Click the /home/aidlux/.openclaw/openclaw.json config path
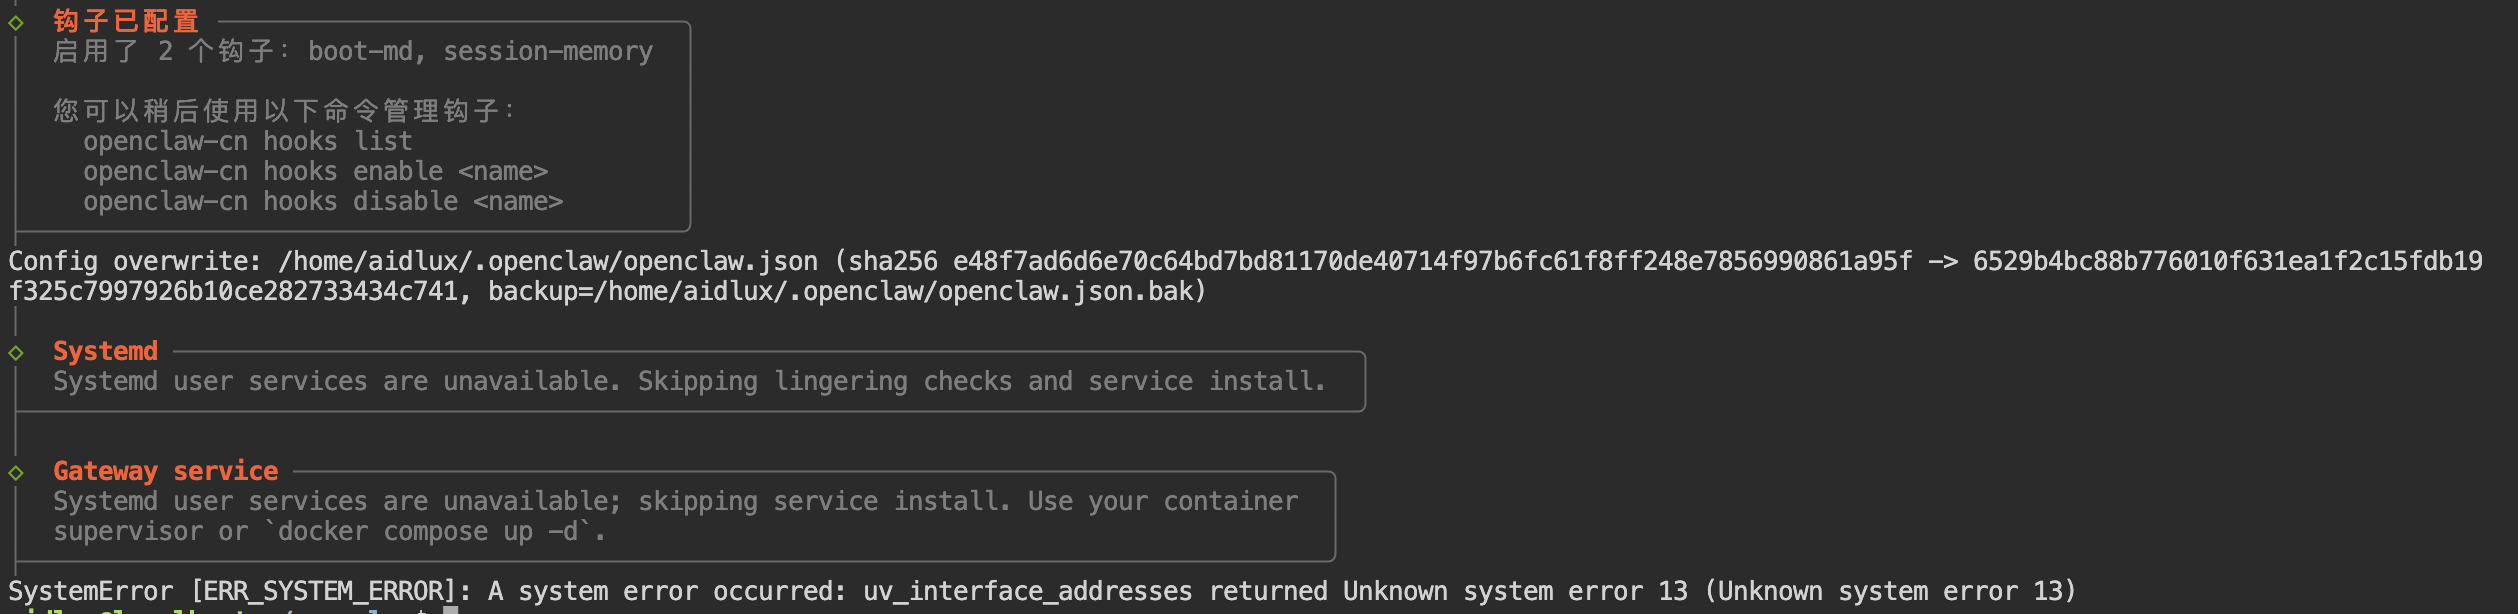This screenshot has height=614, width=2518. point(548,261)
